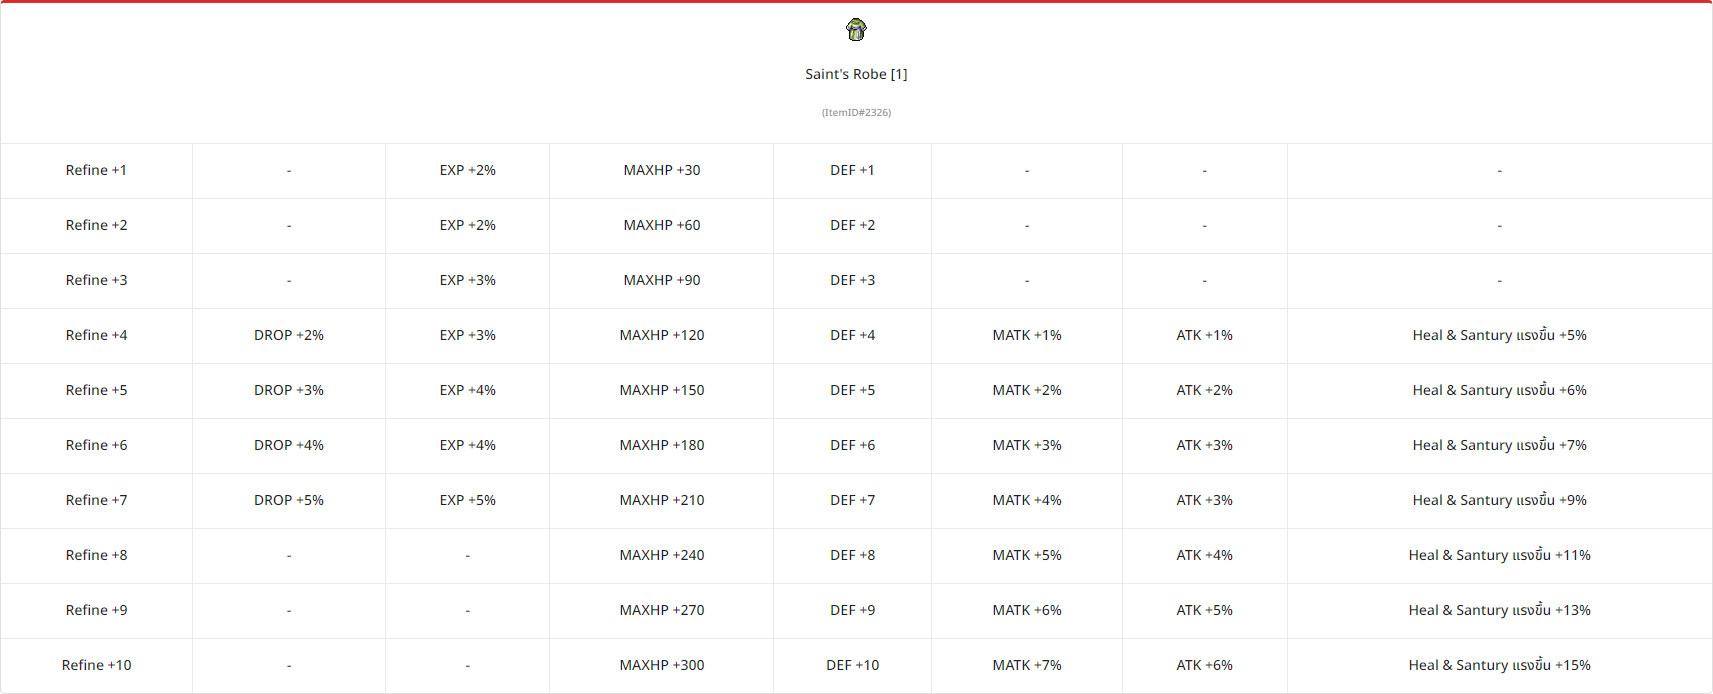Click the ItemID#2326 label
Viewport: 1713px width, 694px height.
point(856,113)
